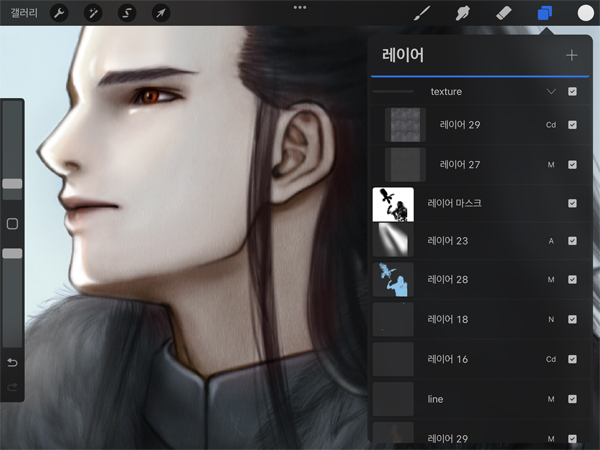Toggle visibility of texture group
Viewport: 600px width, 450px height.
pos(572,91)
